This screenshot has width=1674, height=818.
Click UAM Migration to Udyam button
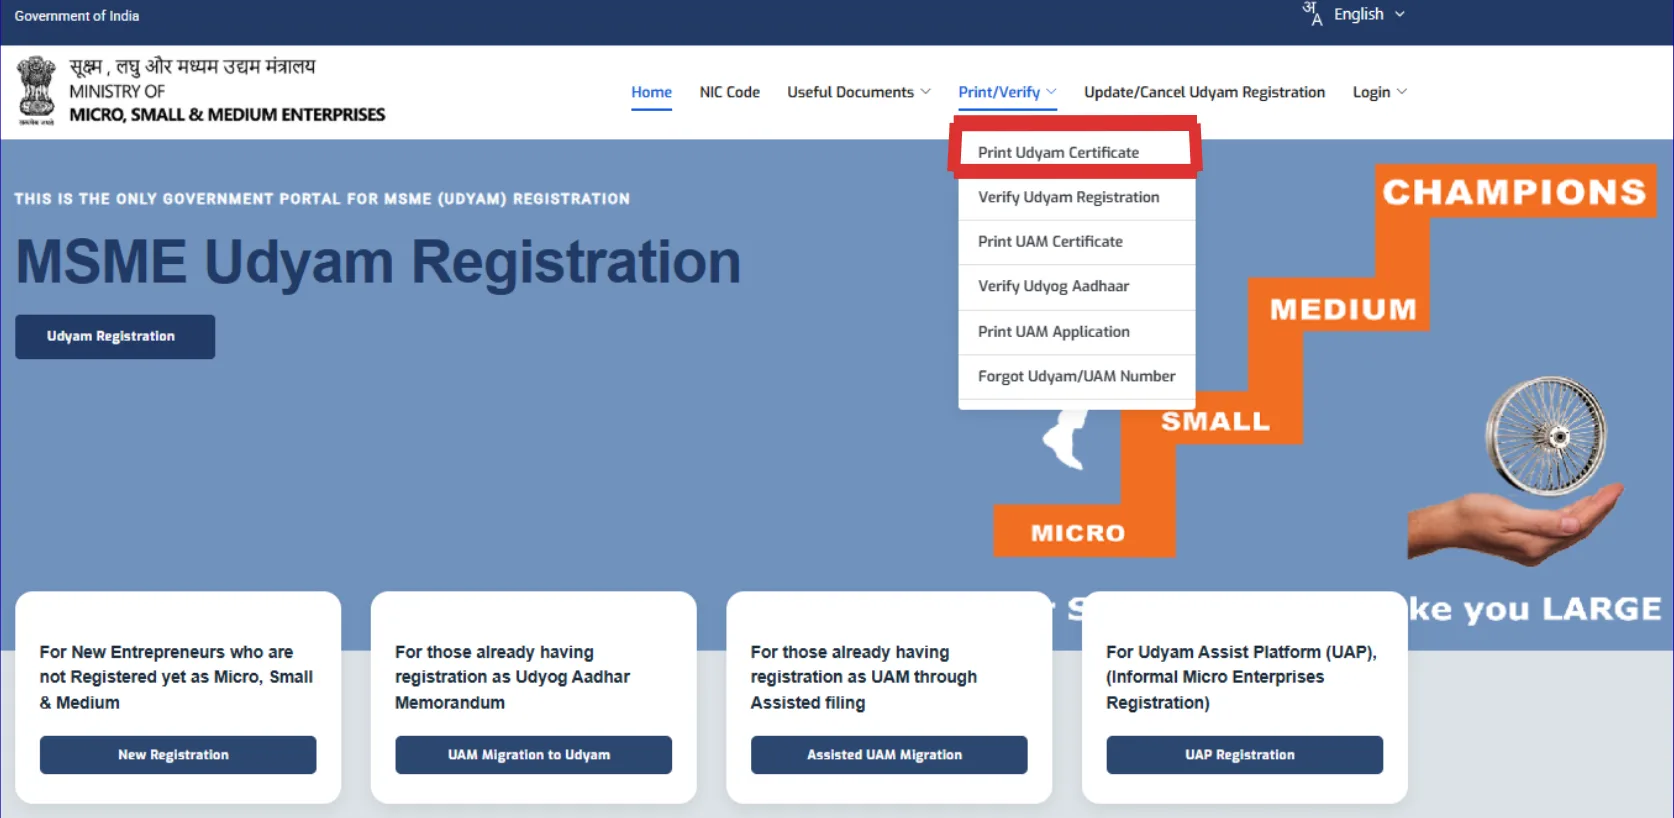[533, 755]
